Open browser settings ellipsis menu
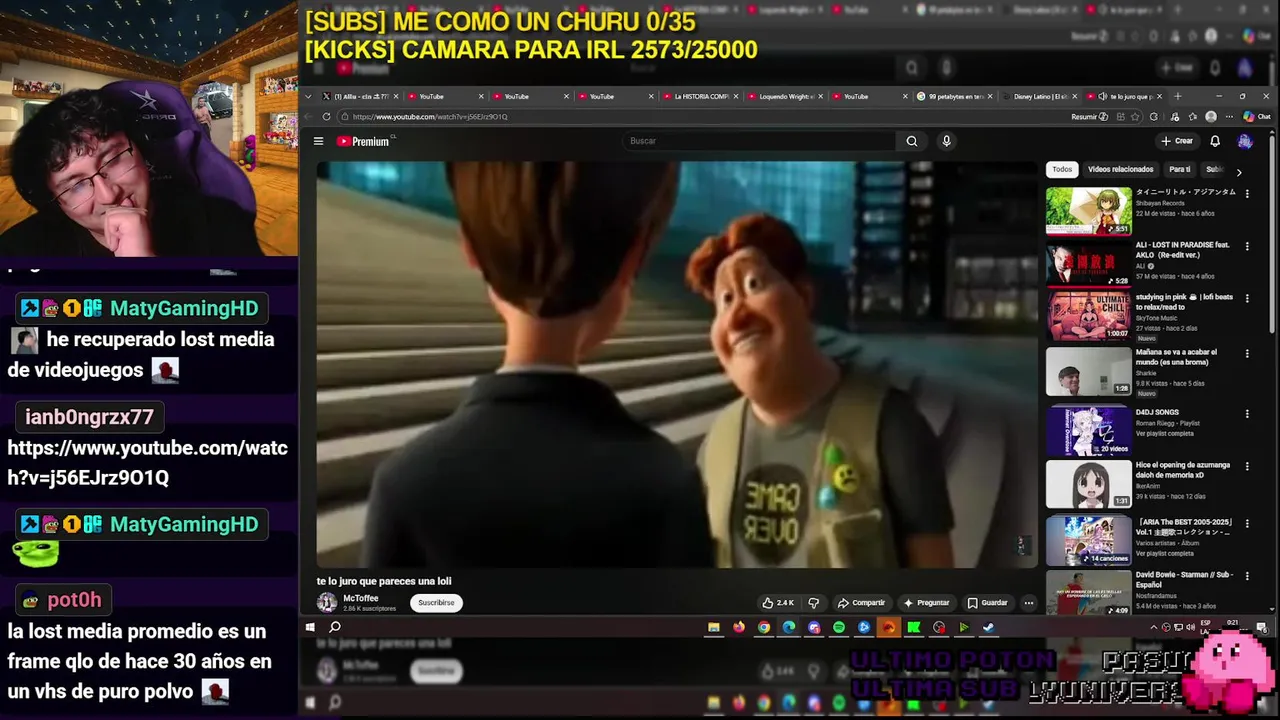This screenshot has height=720, width=1280. click(x=1229, y=117)
